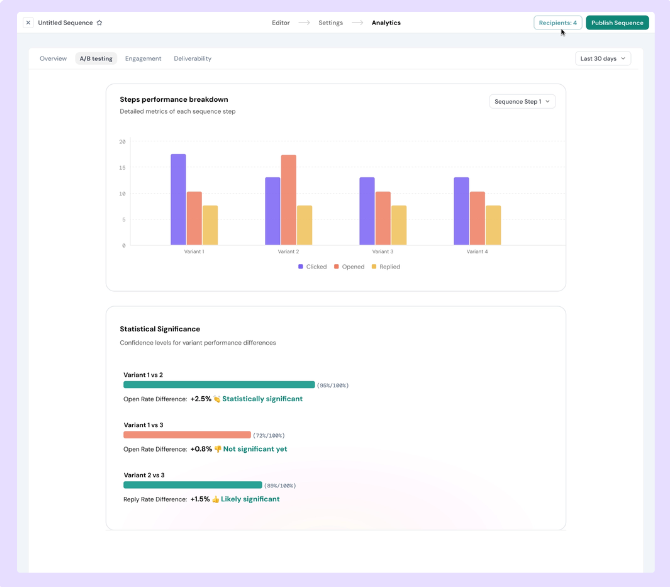The width and height of the screenshot is (670, 587).
Task: Click the star icon beside Untitled Sequence
Action: (99, 23)
